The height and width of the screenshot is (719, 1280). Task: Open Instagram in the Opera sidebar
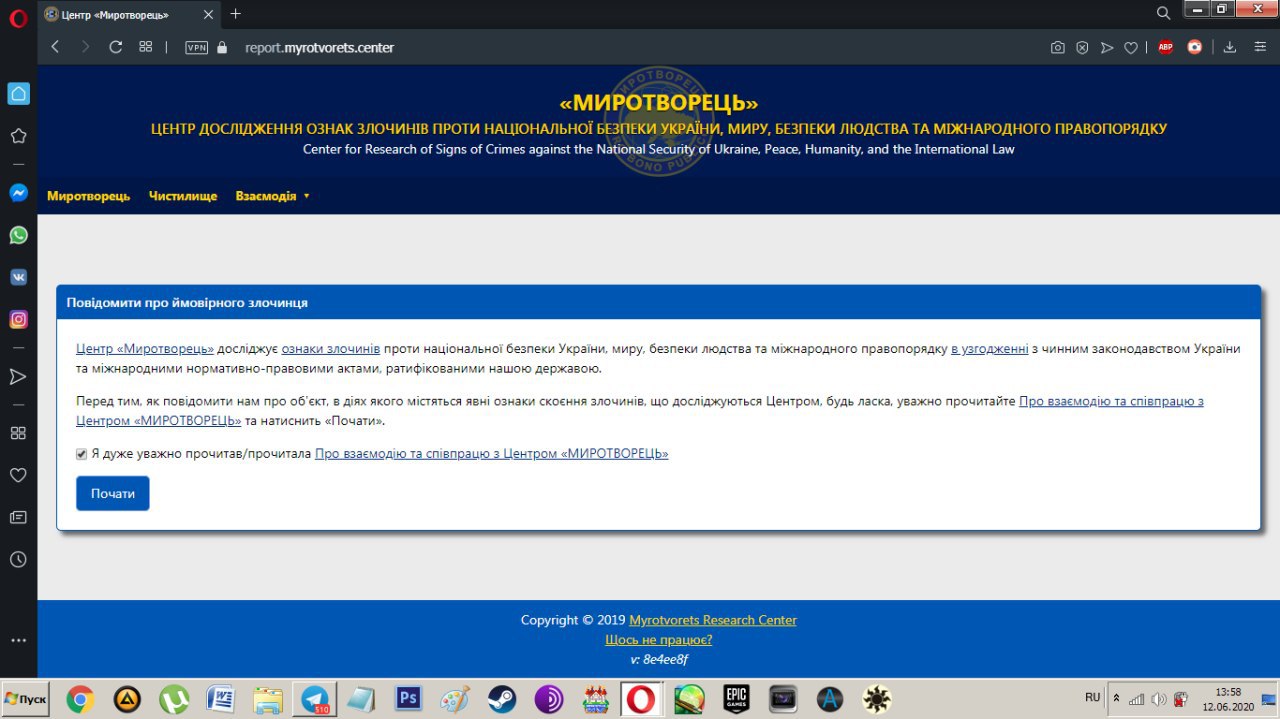coord(18,320)
